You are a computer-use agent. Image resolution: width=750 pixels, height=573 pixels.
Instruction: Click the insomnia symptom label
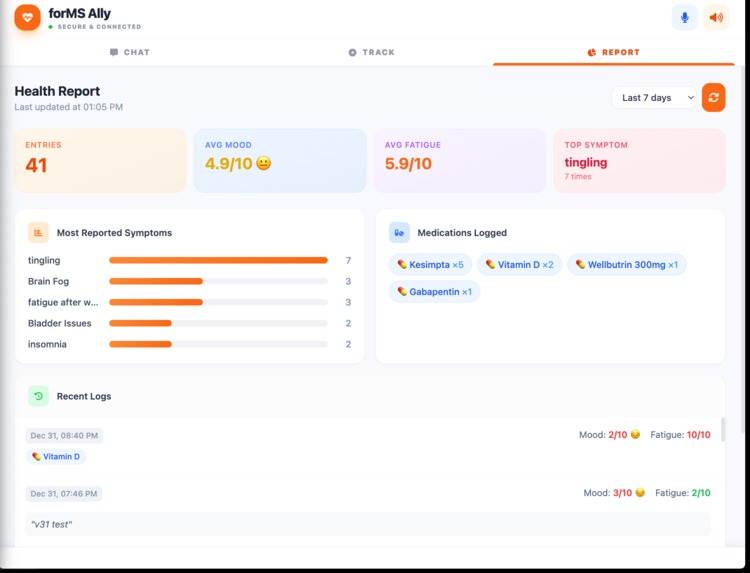click(47, 344)
